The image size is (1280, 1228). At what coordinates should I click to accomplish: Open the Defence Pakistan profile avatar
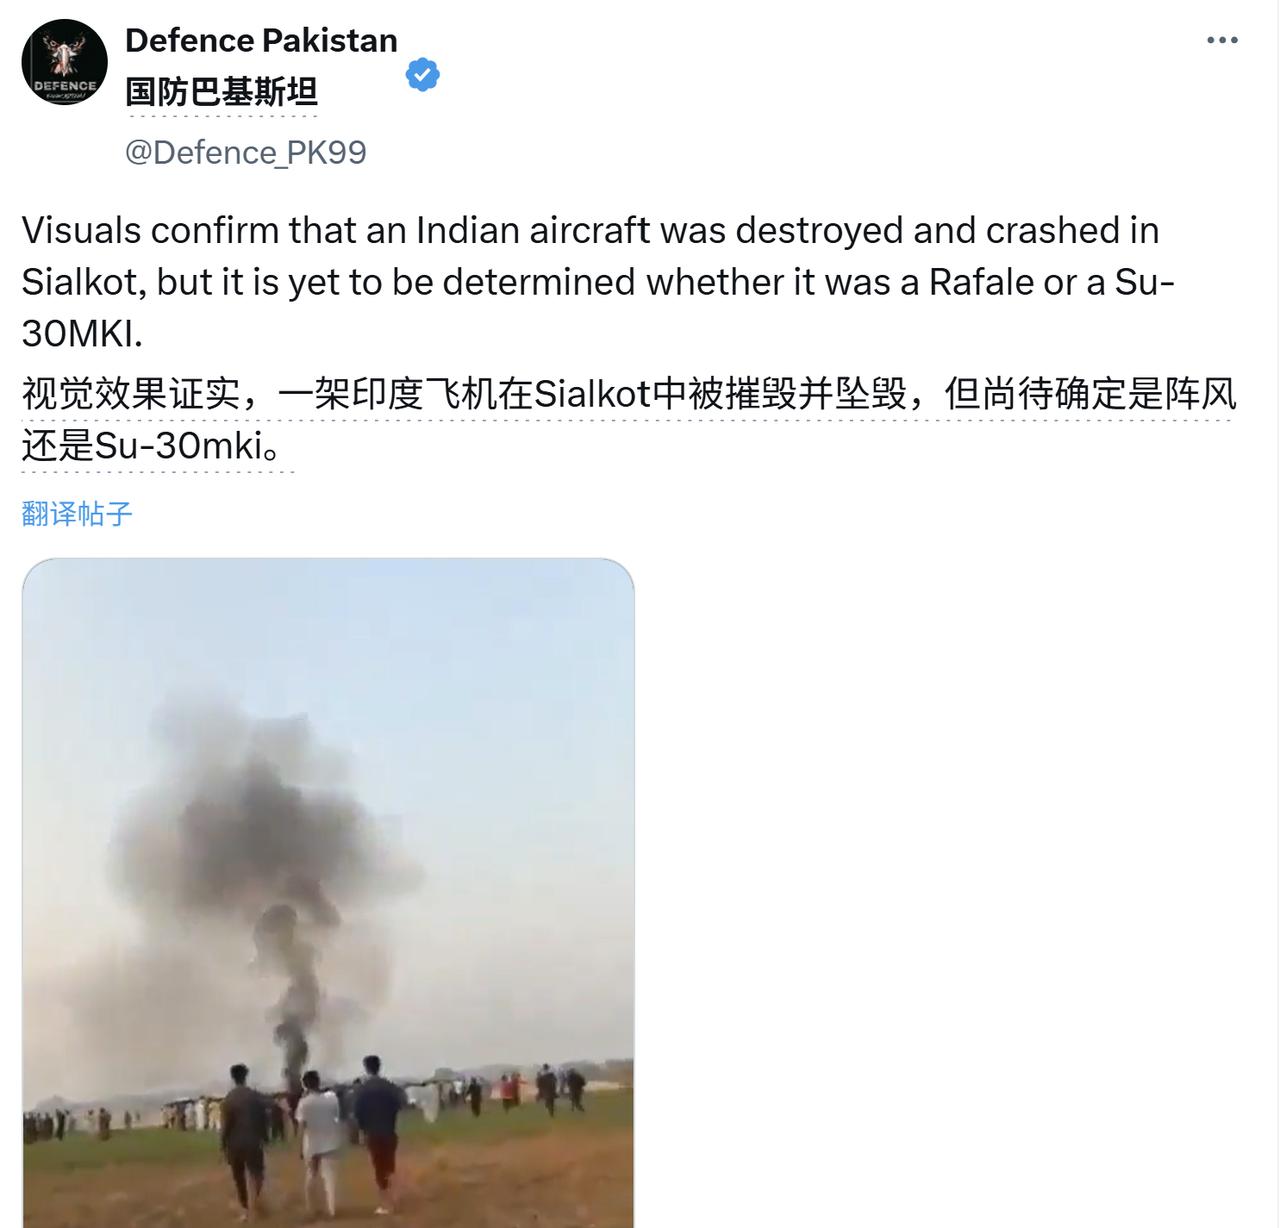coord(65,63)
